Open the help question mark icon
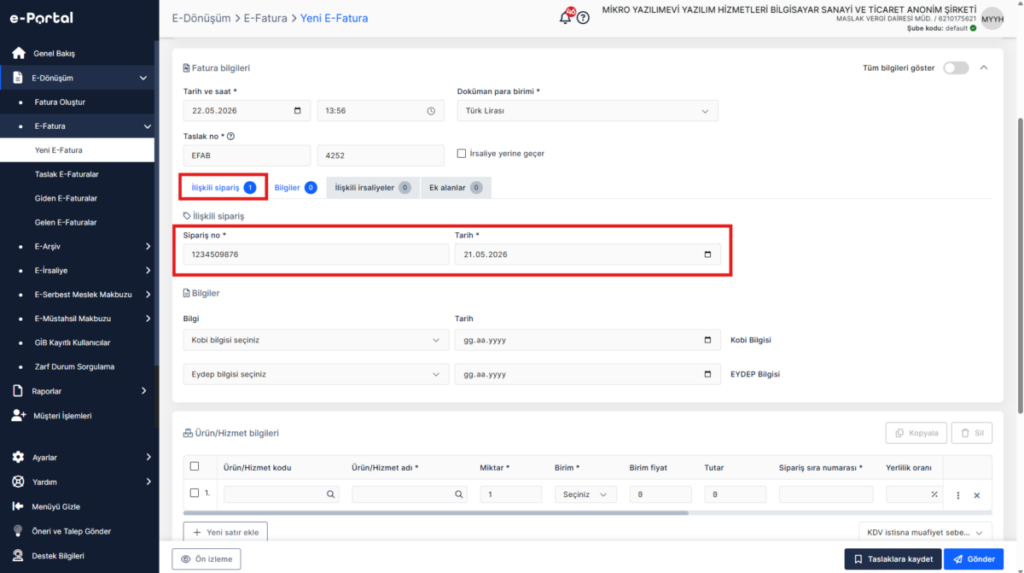 pos(583,18)
